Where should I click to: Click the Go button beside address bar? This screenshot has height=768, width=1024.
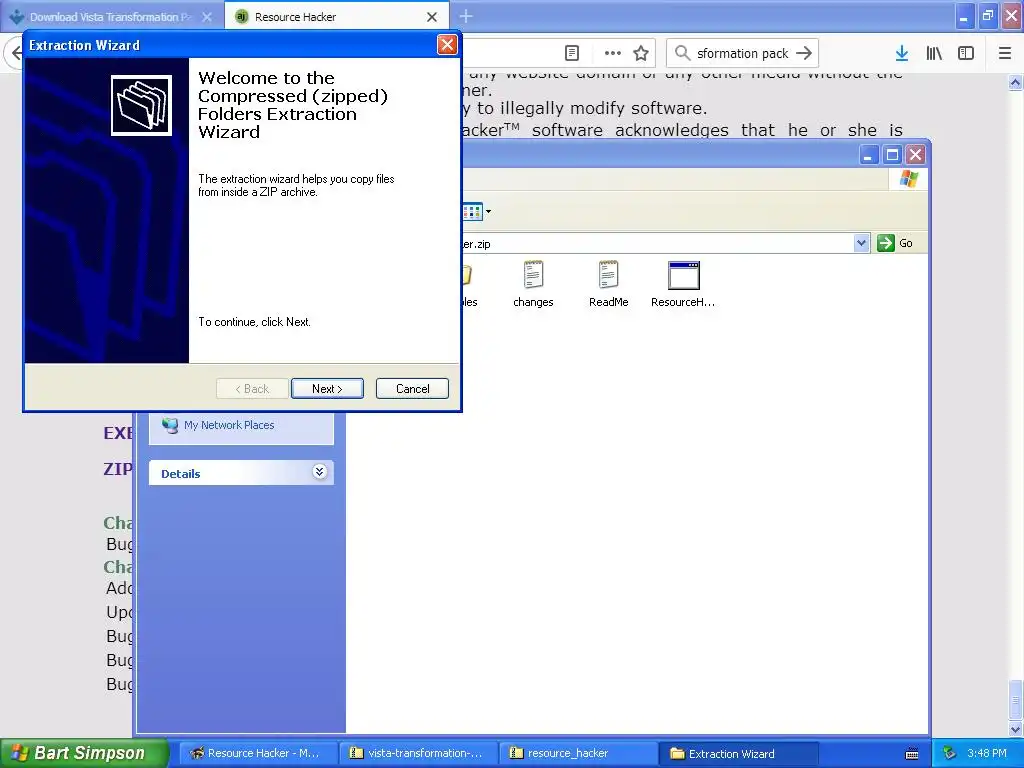point(895,243)
